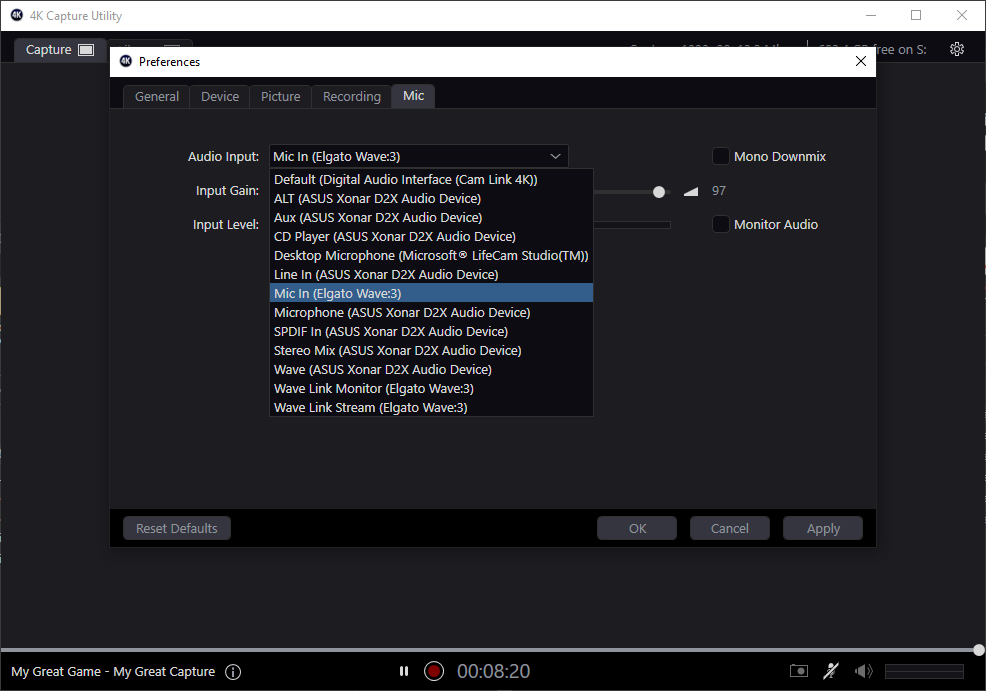986x691 pixels.
Task: Click the Apply button
Action: [823, 528]
